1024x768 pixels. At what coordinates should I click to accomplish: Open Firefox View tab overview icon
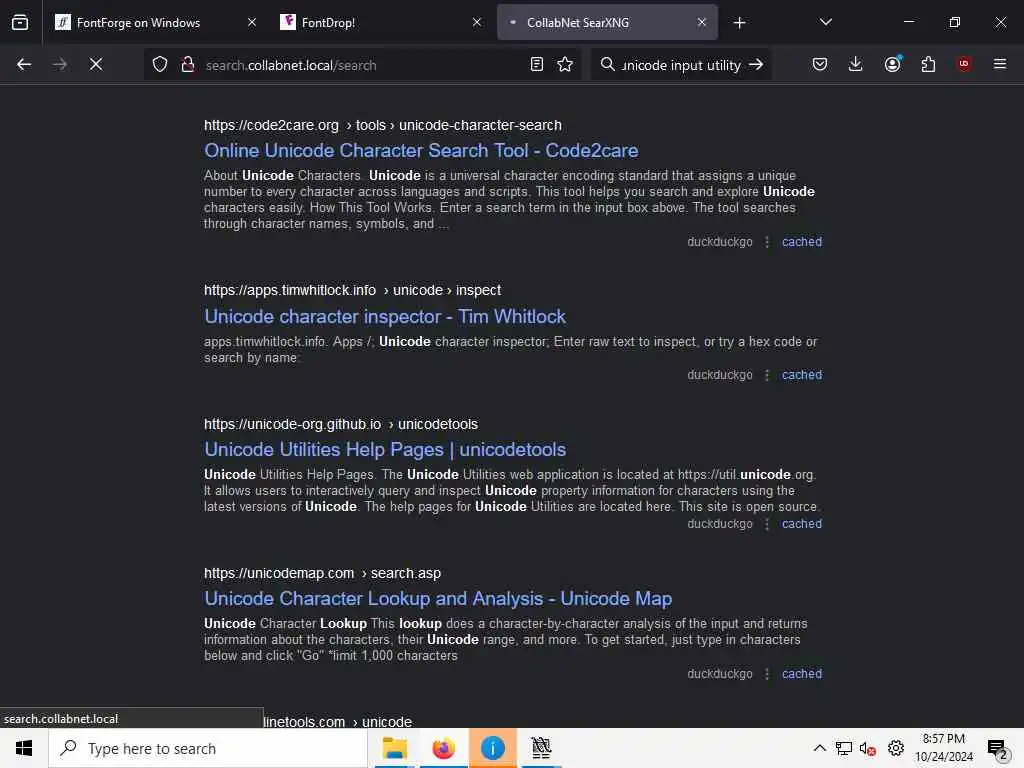(x=20, y=22)
